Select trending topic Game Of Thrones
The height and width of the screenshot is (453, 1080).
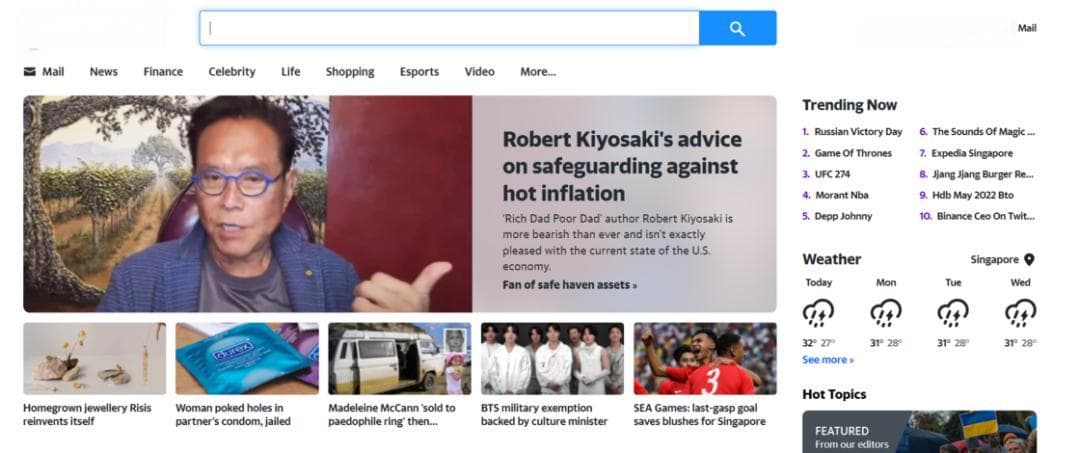pos(853,153)
